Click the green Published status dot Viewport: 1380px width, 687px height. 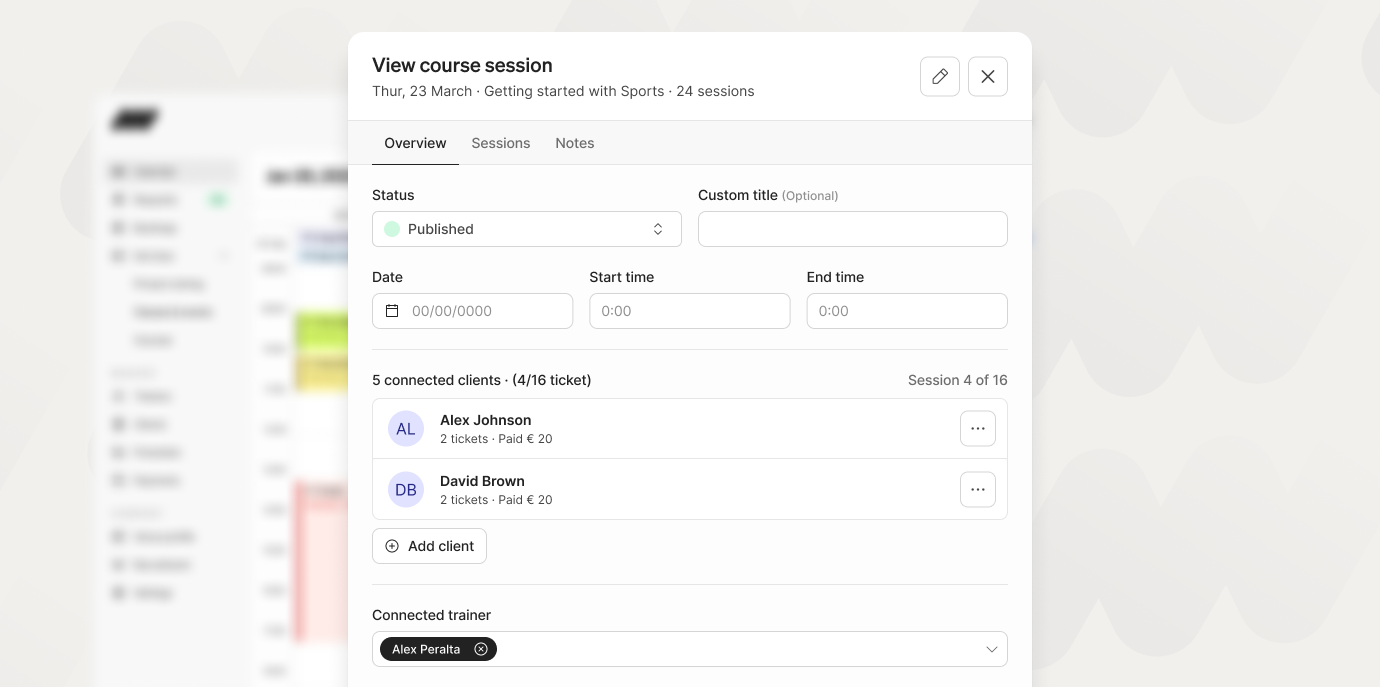click(x=392, y=229)
